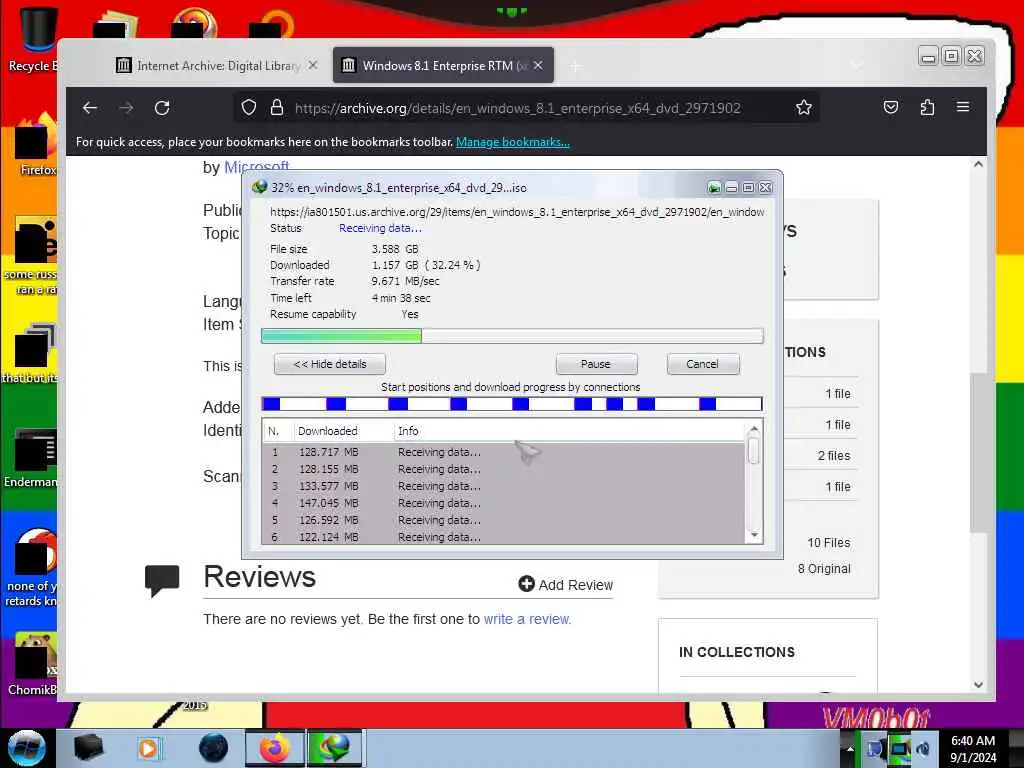Go back with the browser back arrow
This screenshot has width=1024, height=768.
(90, 108)
